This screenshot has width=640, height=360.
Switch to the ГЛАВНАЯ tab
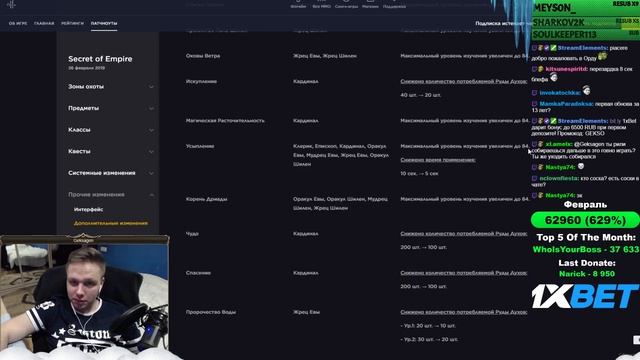[x=44, y=23]
